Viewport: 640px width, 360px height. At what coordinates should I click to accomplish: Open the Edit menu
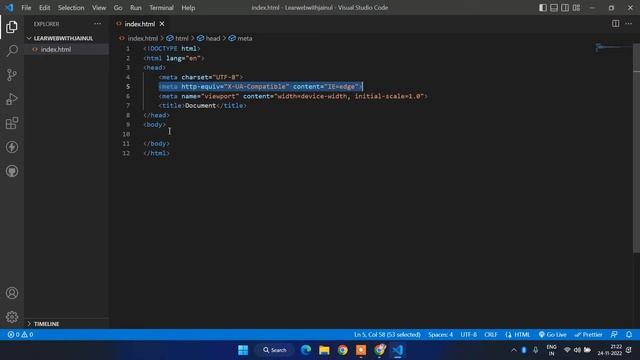(x=44, y=8)
